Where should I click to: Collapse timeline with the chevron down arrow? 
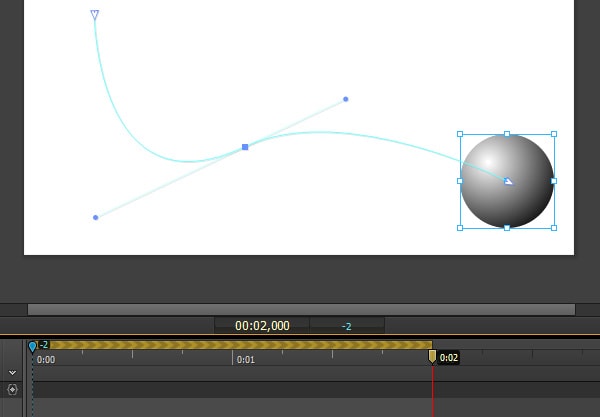point(12,373)
